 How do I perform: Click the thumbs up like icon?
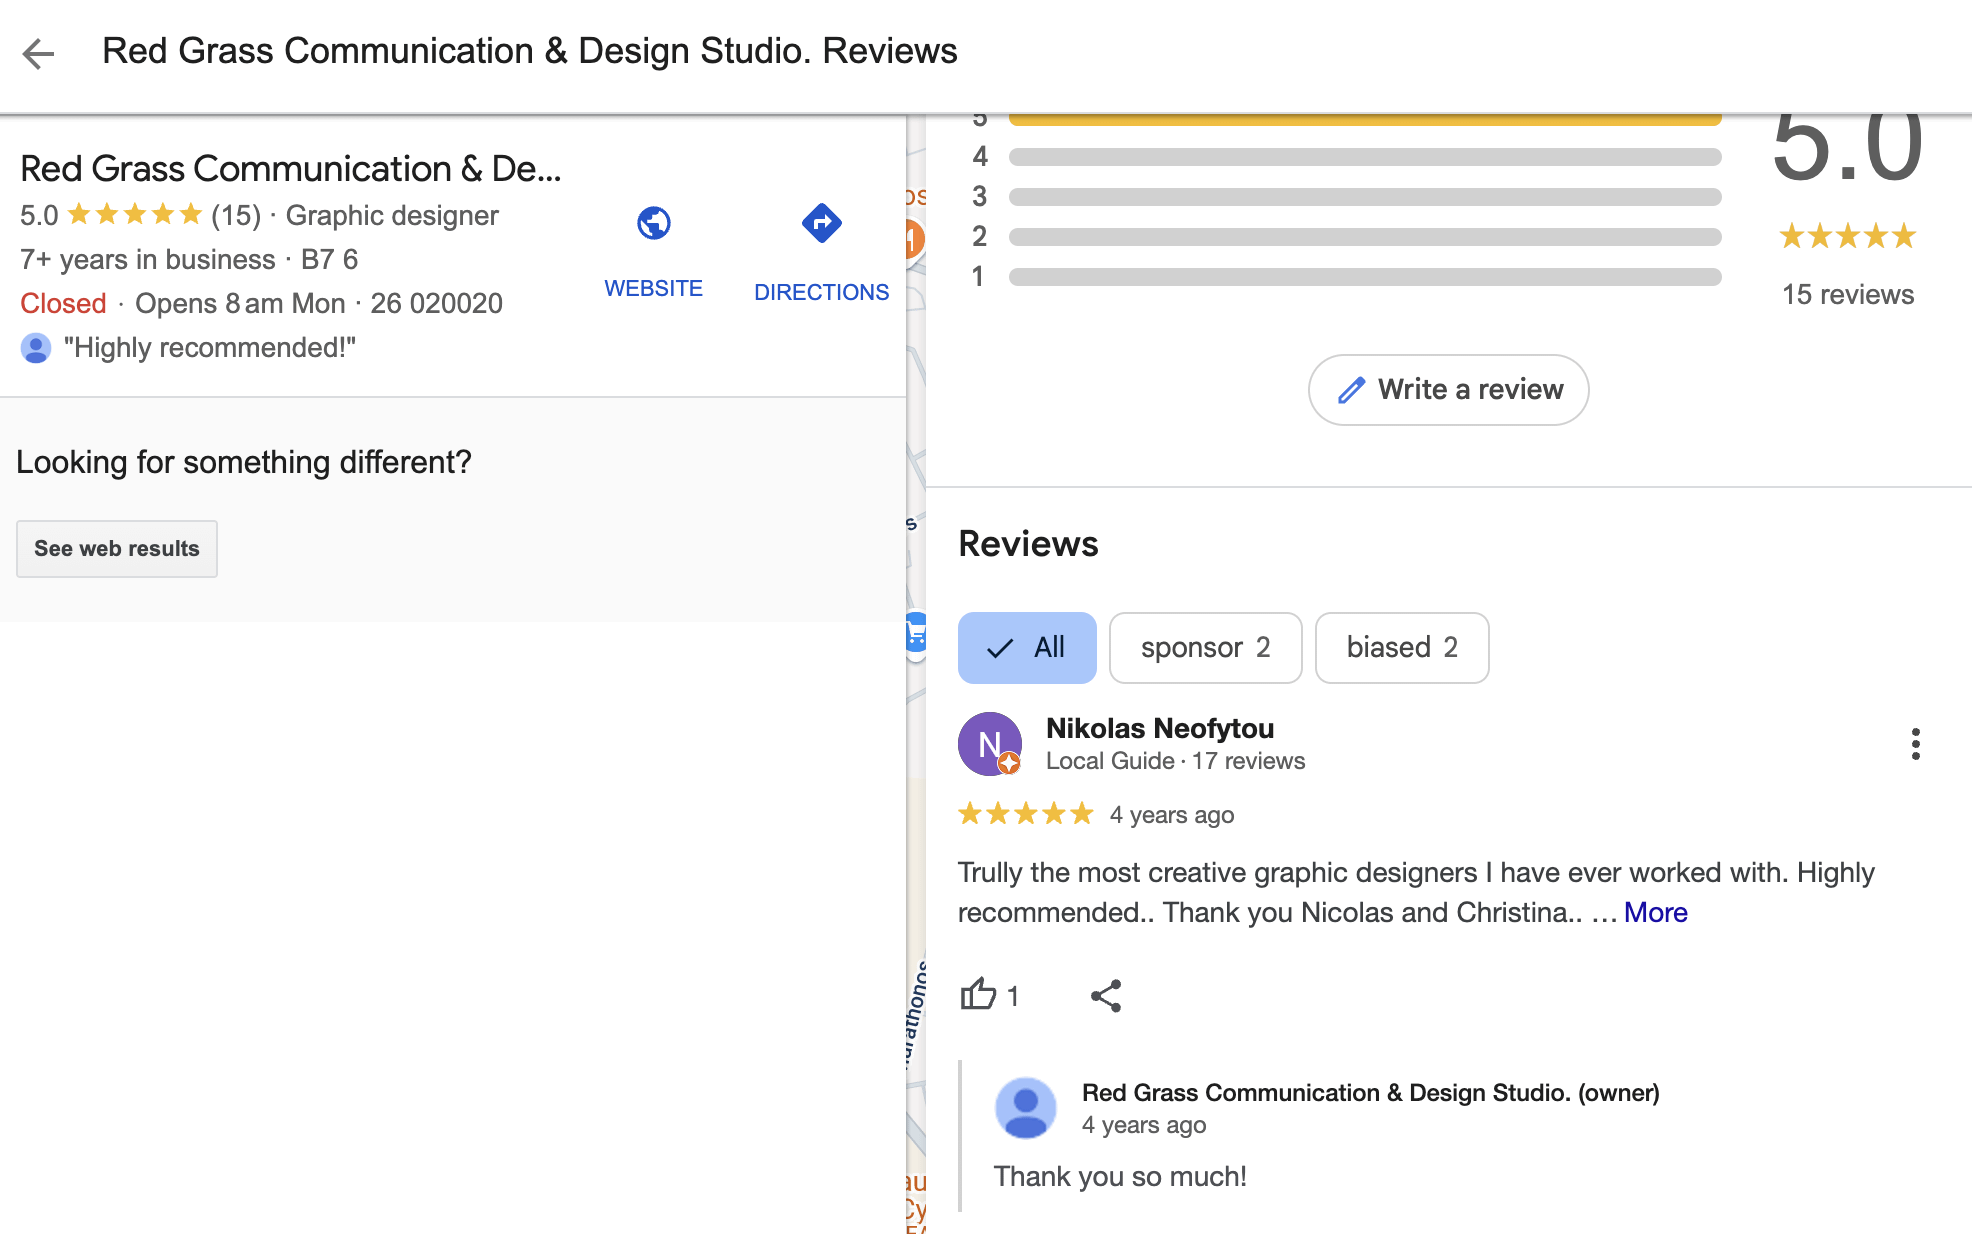(x=978, y=995)
